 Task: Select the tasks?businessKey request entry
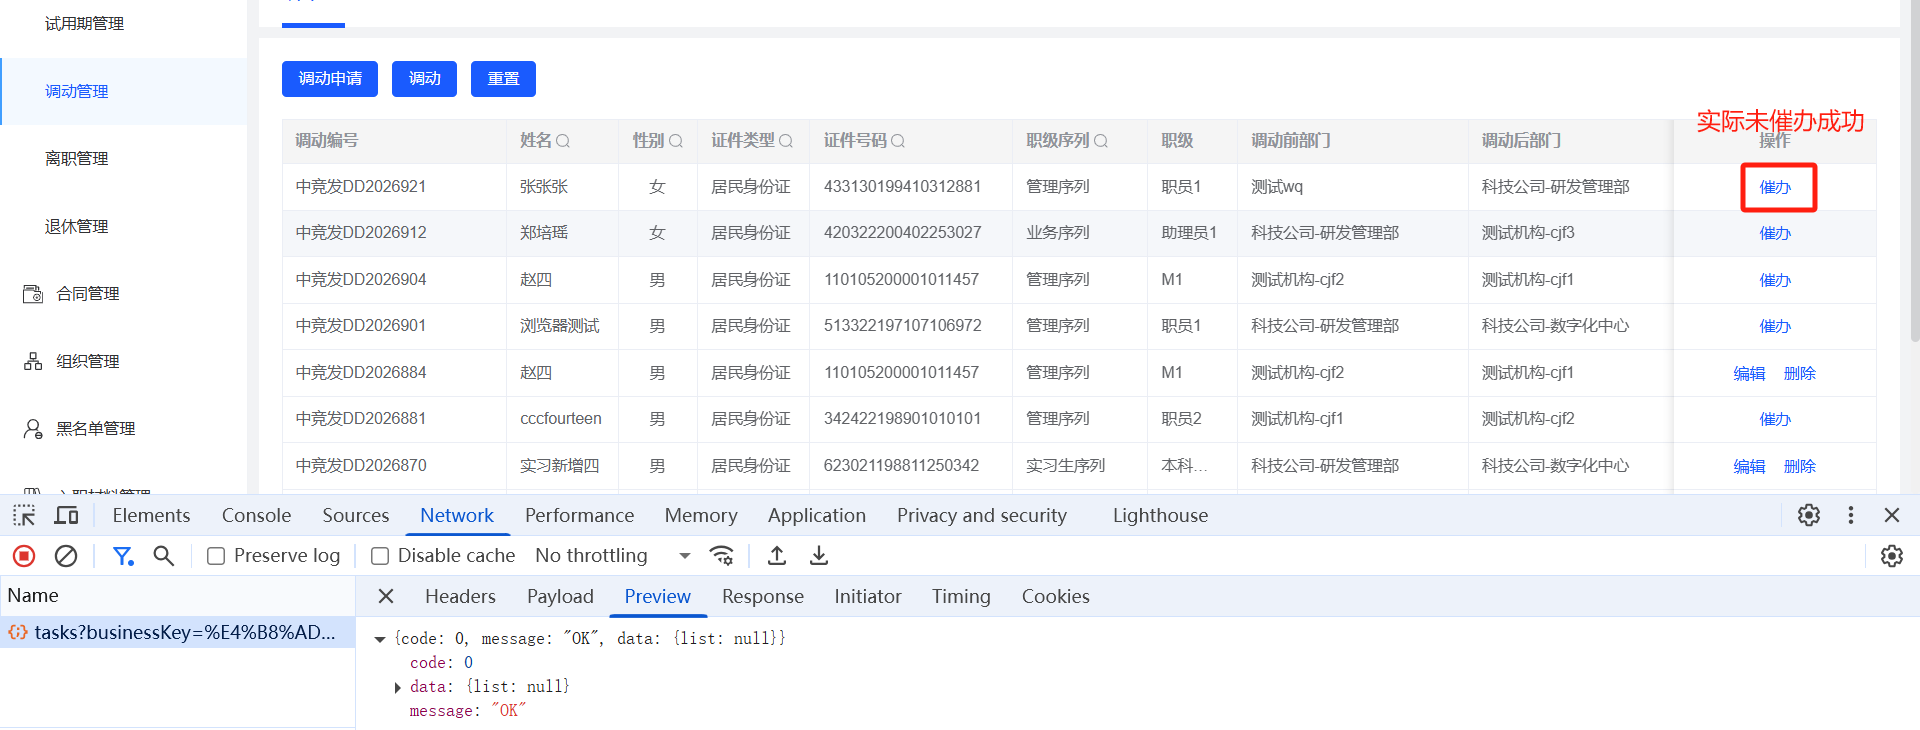pyautogui.click(x=178, y=632)
